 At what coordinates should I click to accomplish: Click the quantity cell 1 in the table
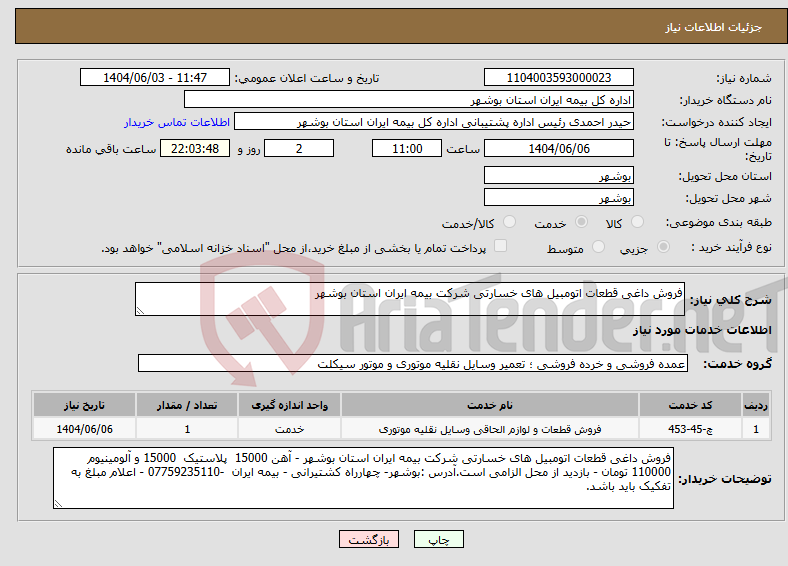click(187, 429)
